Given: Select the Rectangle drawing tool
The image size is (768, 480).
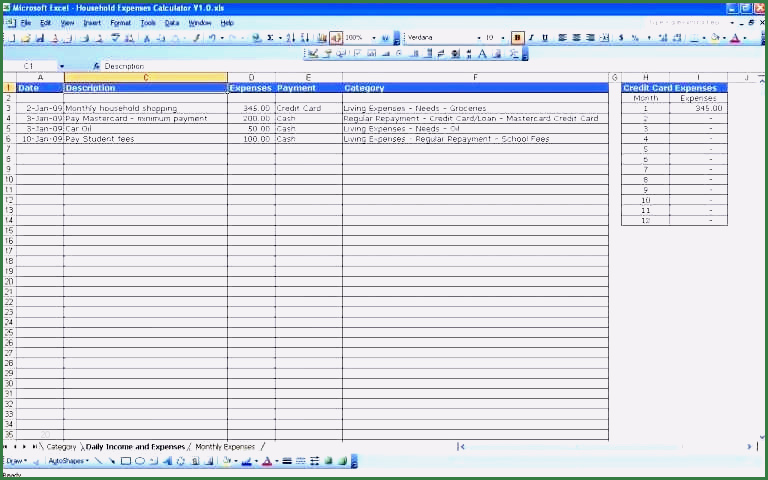Looking at the screenshot, I should [126, 461].
